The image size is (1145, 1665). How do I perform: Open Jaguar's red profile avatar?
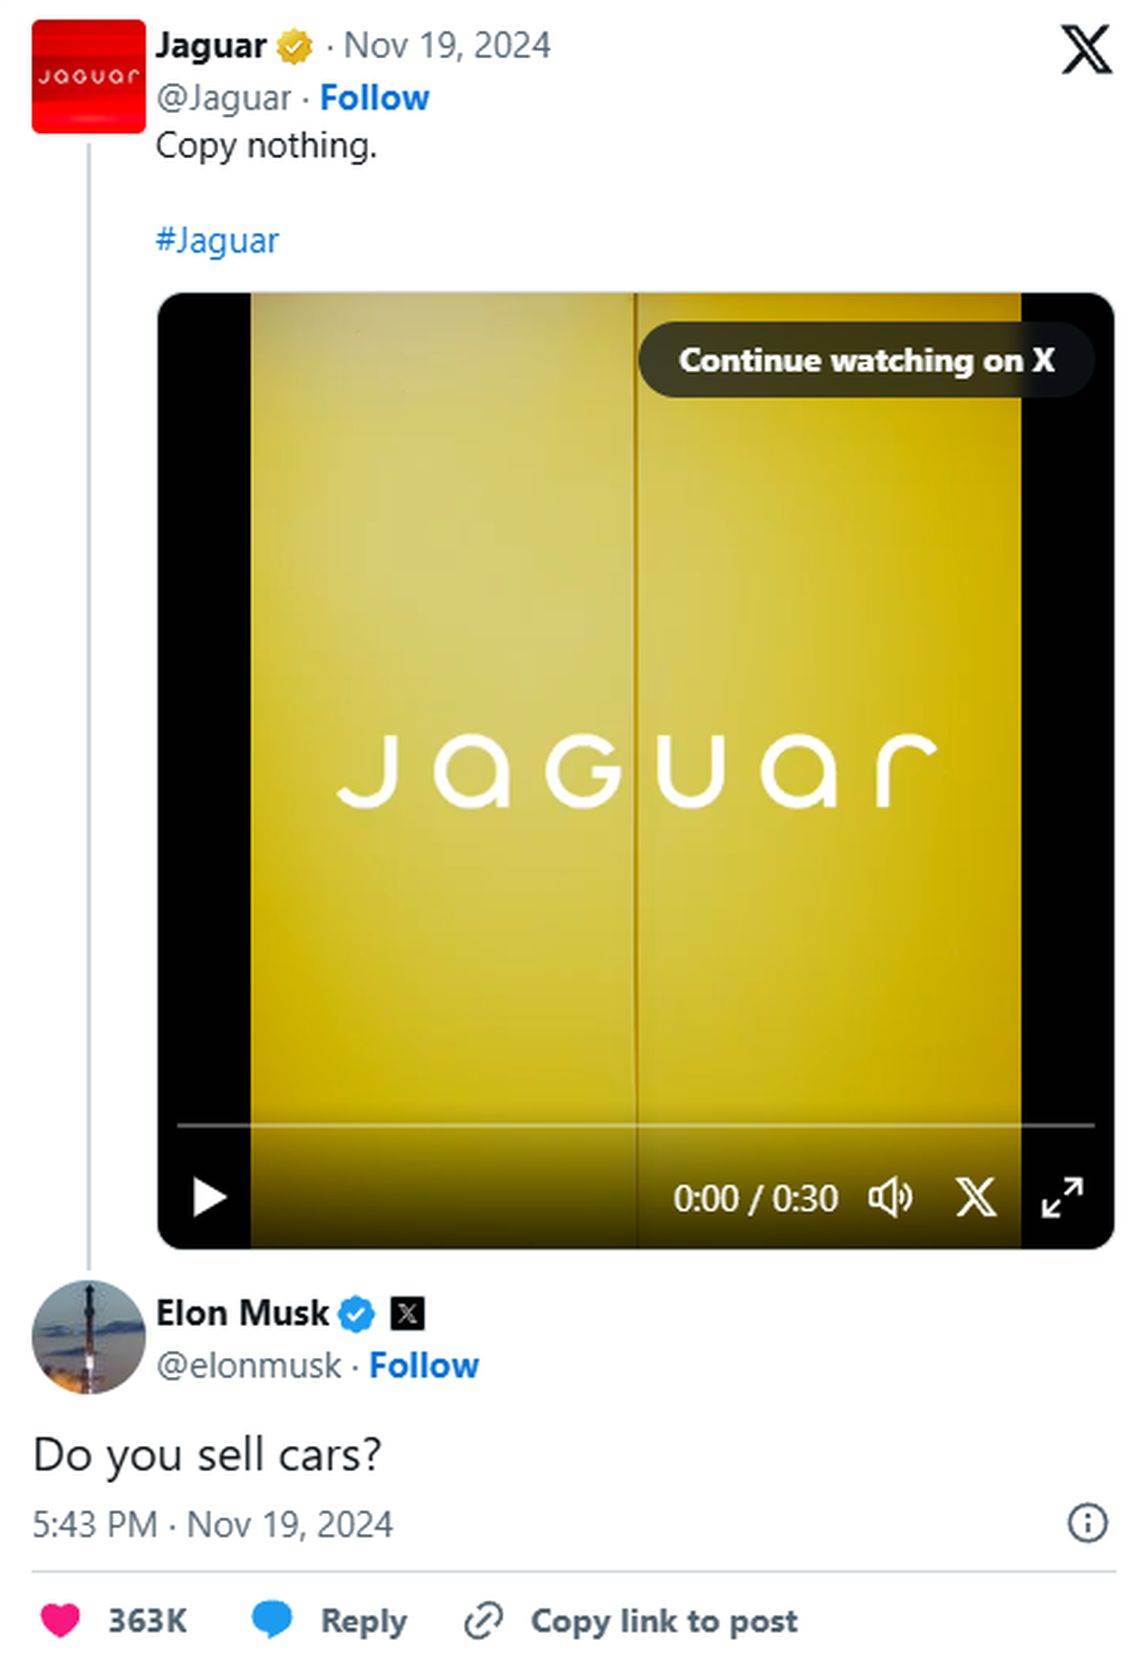tap(88, 76)
